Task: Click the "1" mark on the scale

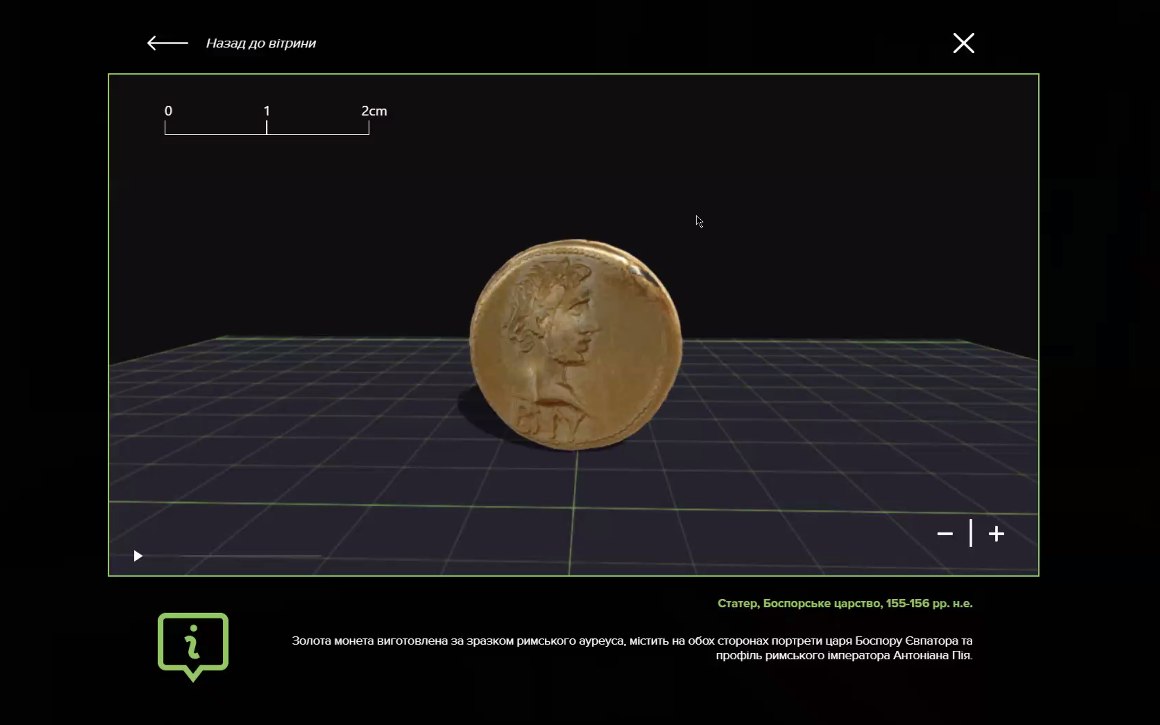Action: point(266,111)
